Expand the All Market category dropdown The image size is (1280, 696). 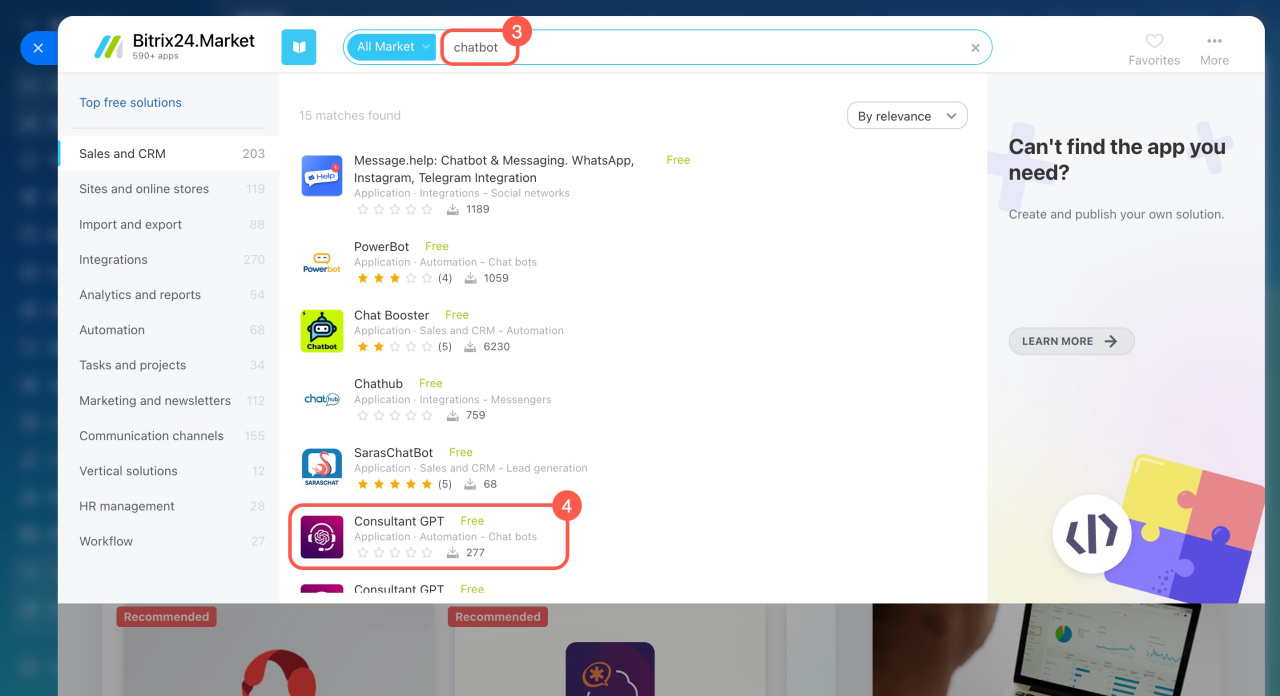click(392, 47)
